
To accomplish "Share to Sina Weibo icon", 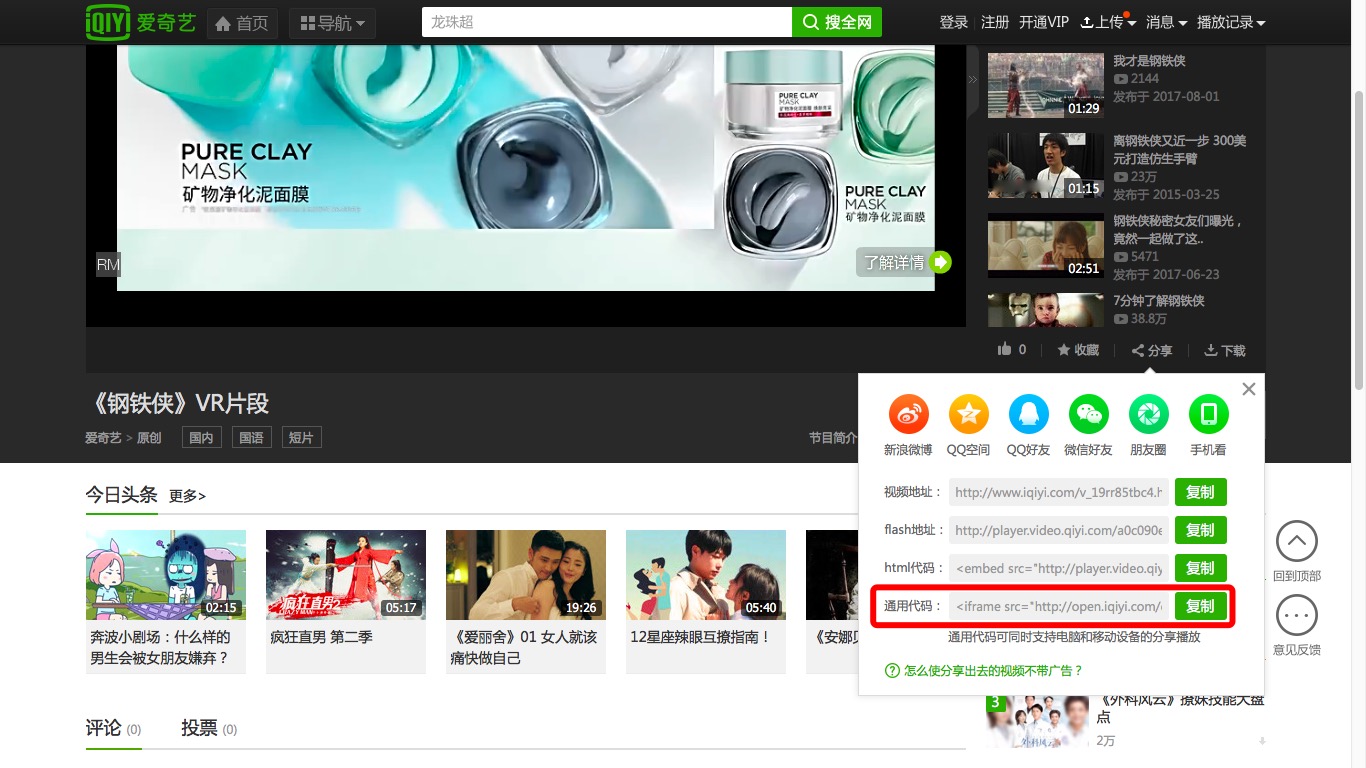I will 908,414.
